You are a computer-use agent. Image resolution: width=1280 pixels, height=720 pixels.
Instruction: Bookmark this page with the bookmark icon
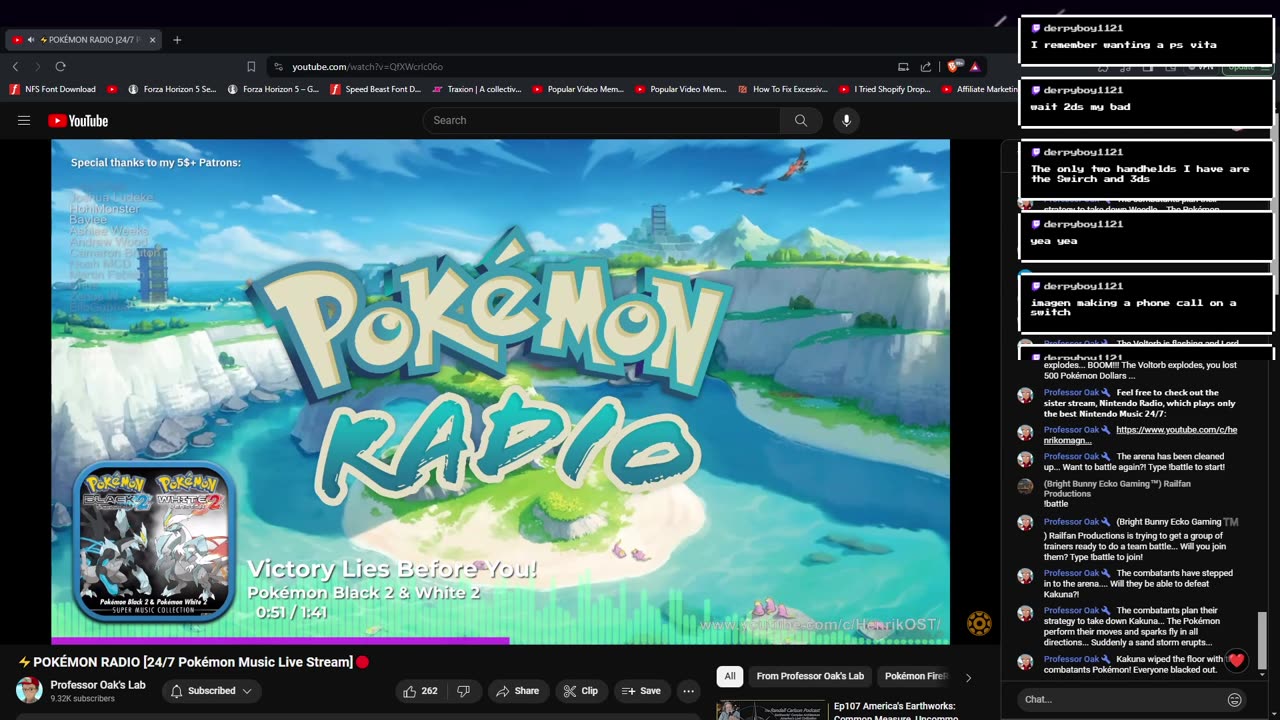251,67
